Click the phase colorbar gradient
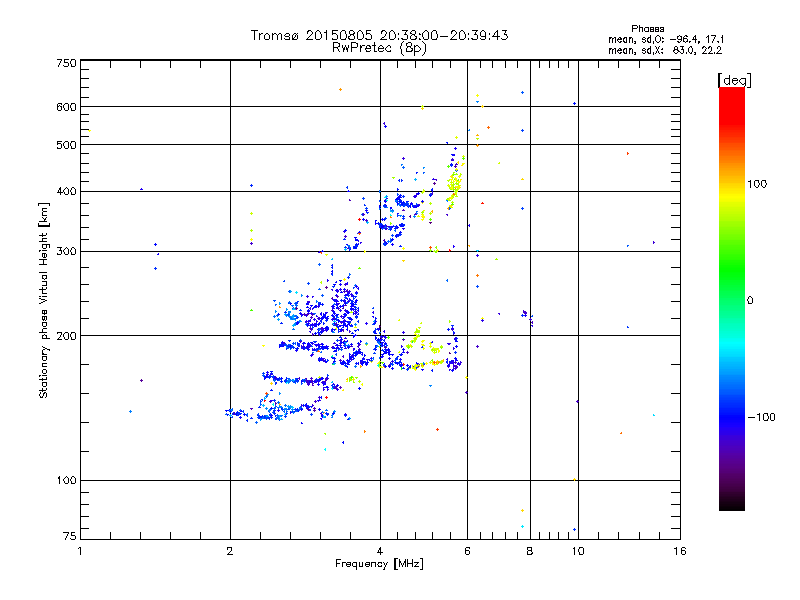Viewport: 800px width, 600px height. click(732, 298)
